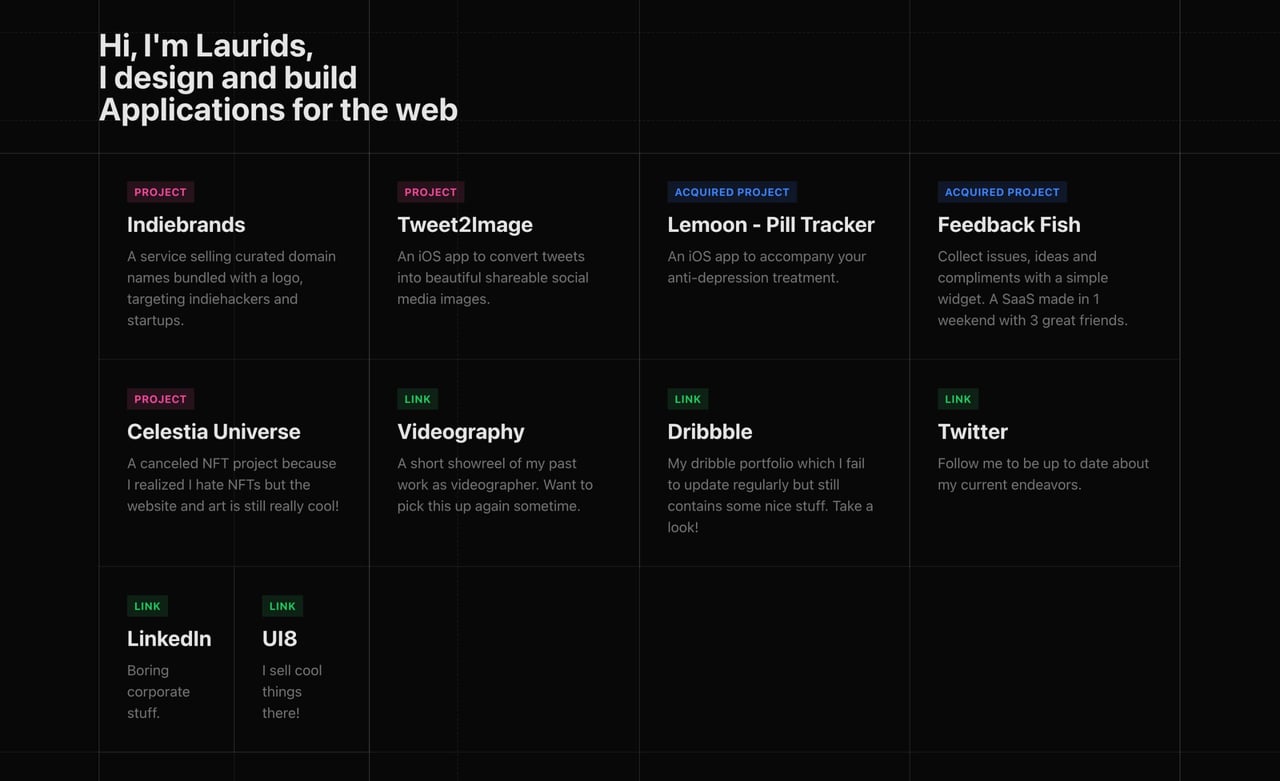The height and width of the screenshot is (781, 1280).
Task: Click the LINK badge on Twitter
Action: click(x=958, y=398)
